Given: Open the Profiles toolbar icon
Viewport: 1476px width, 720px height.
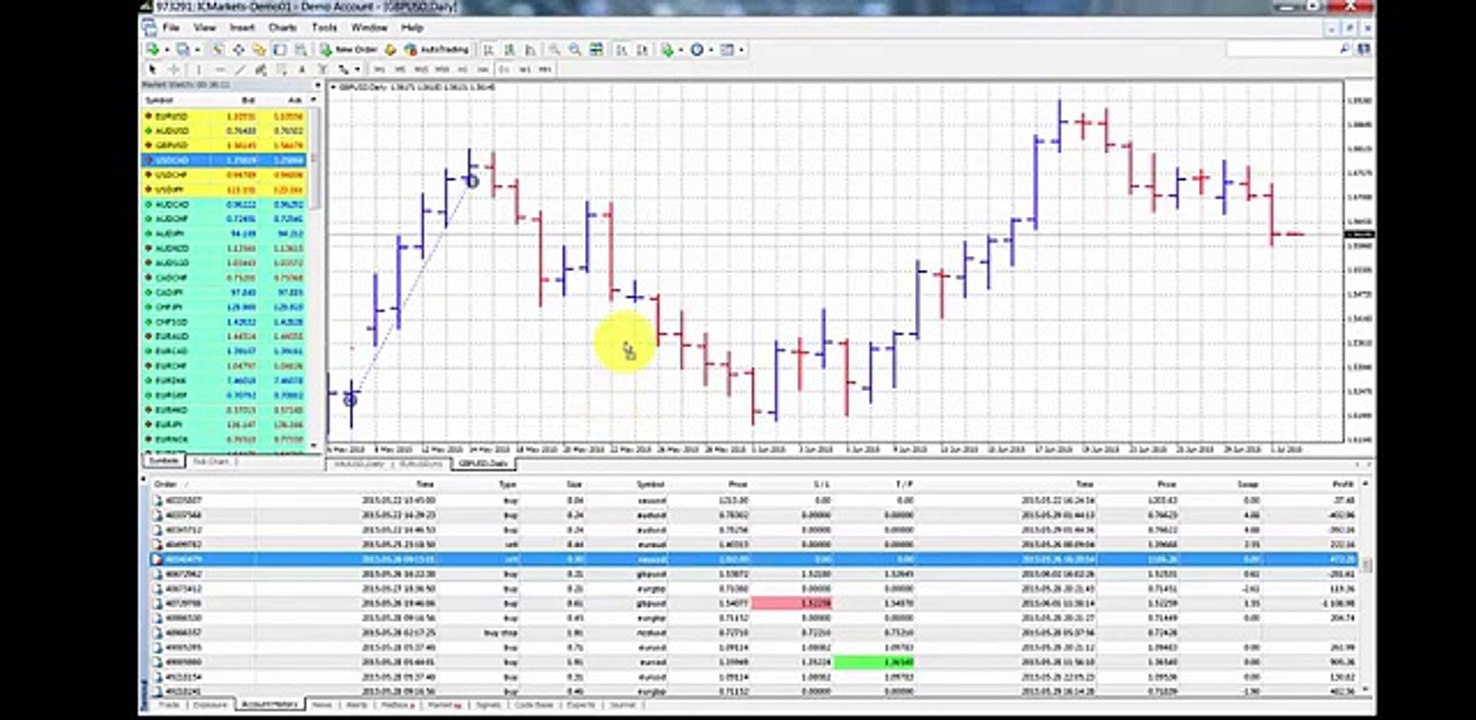Looking at the screenshot, I should point(182,49).
